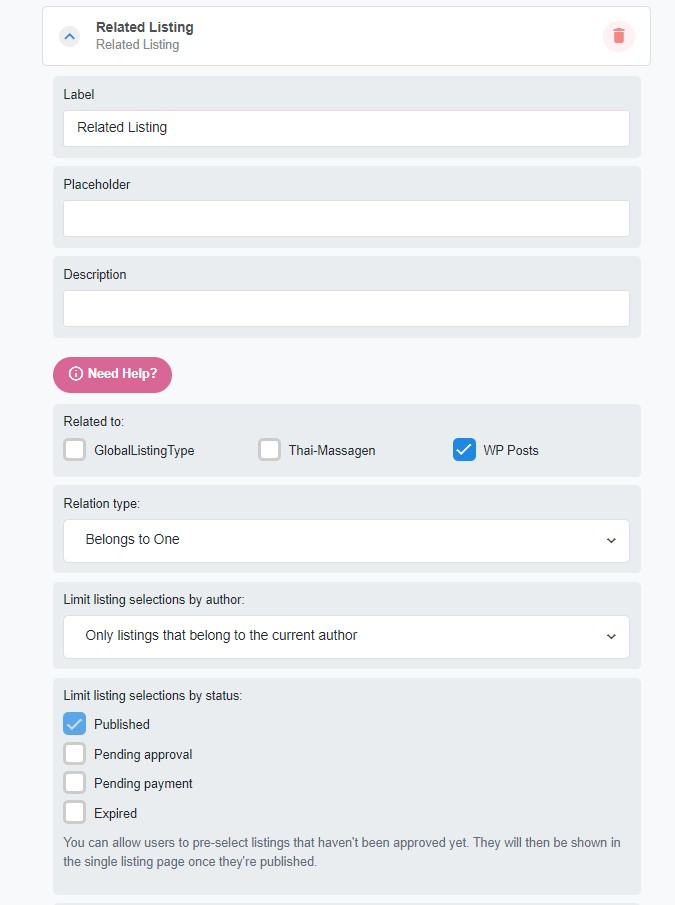Enable the GlobalListingType checkbox

pyautogui.click(x=74, y=450)
